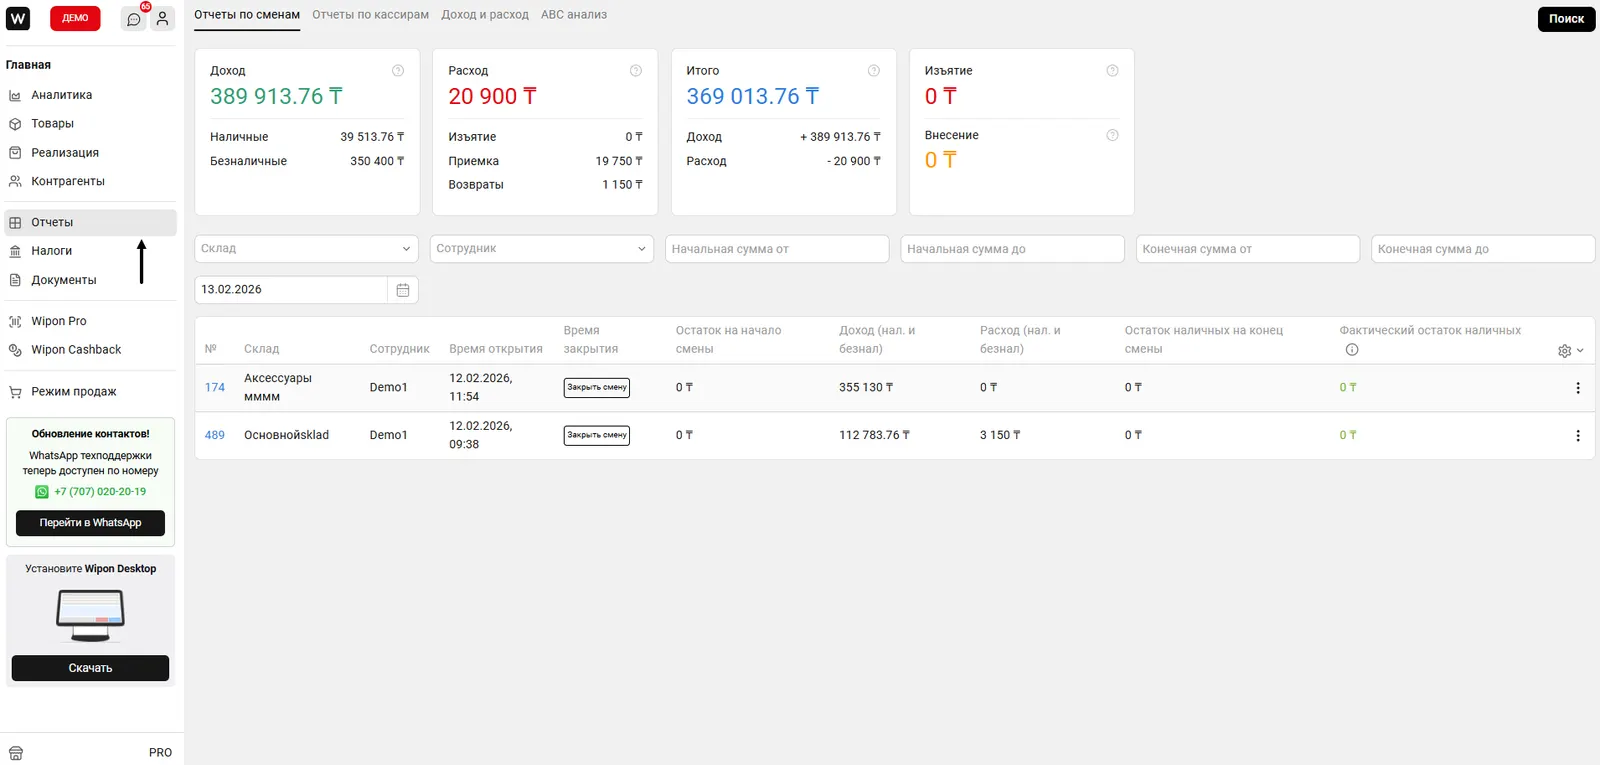Open shift number 489 link
The height and width of the screenshot is (765, 1600).
[215, 436]
